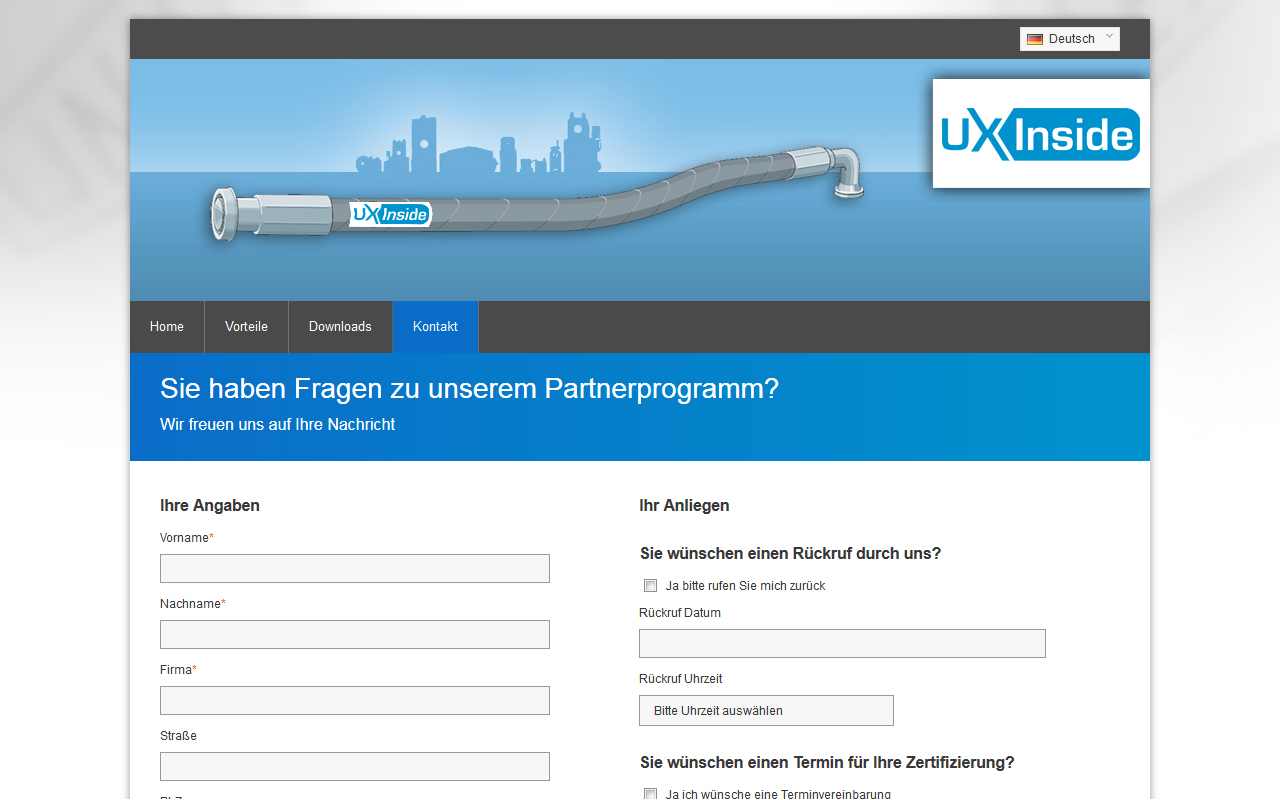The width and height of the screenshot is (1280, 800).
Task: Click the Zertifizierung appointment heading
Action: 827,763
